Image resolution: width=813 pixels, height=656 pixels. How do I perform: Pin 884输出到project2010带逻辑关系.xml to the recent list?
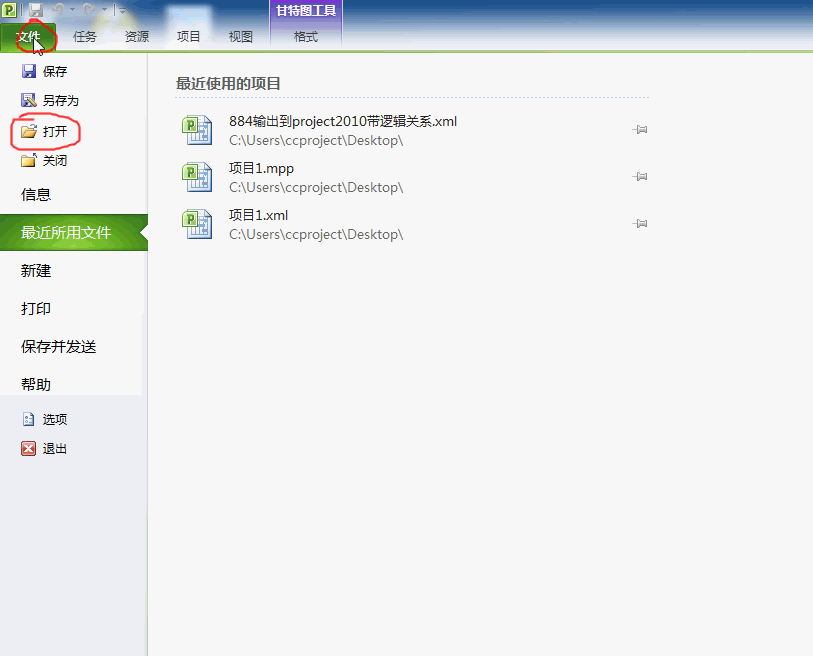(x=640, y=130)
